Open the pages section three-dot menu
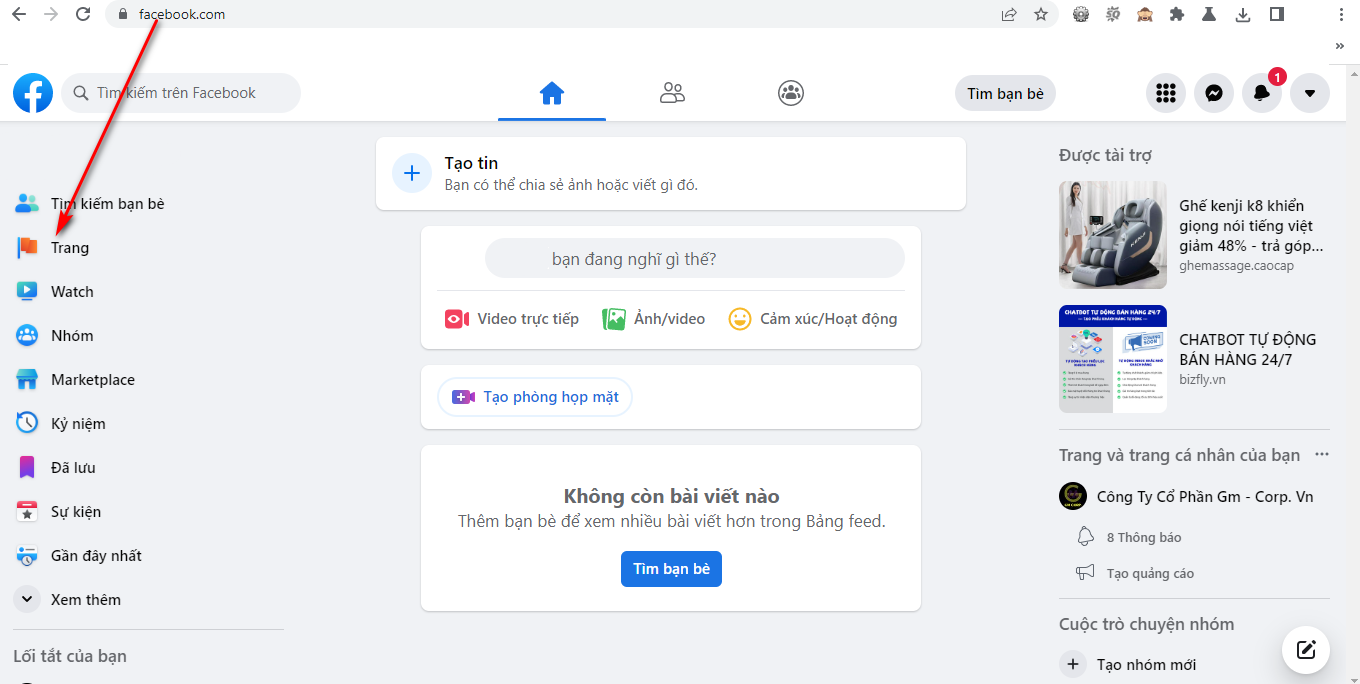 (1322, 455)
